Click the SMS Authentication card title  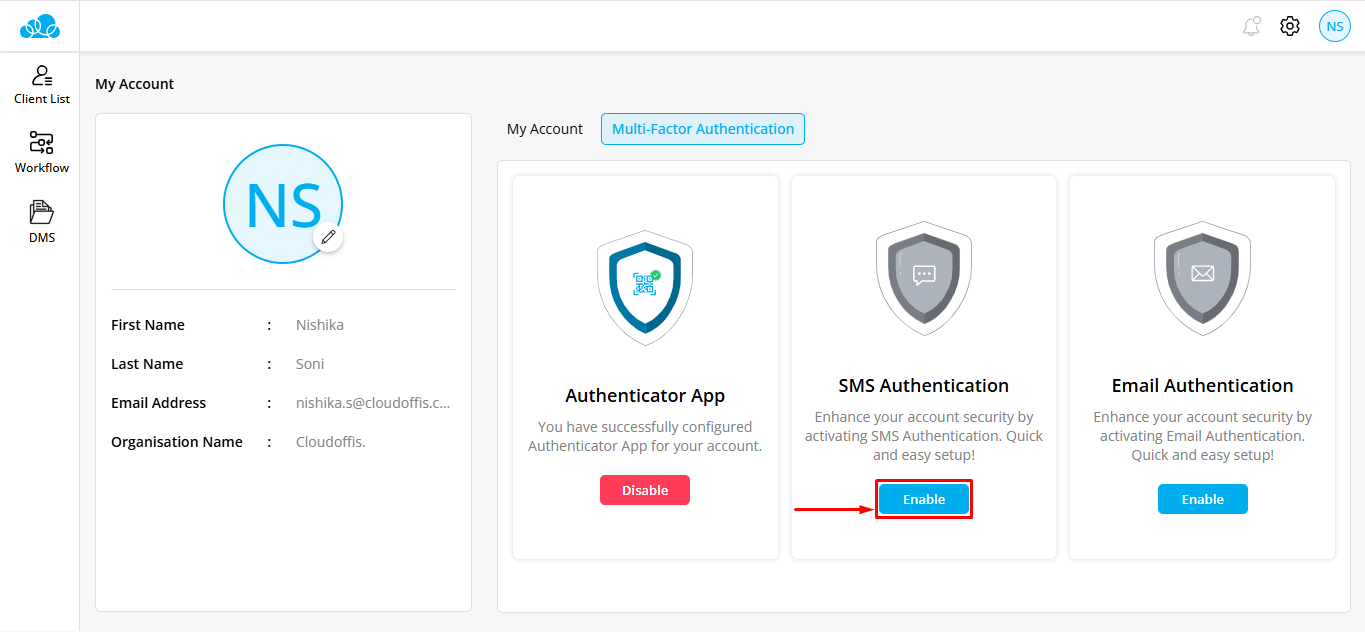pyautogui.click(x=924, y=386)
